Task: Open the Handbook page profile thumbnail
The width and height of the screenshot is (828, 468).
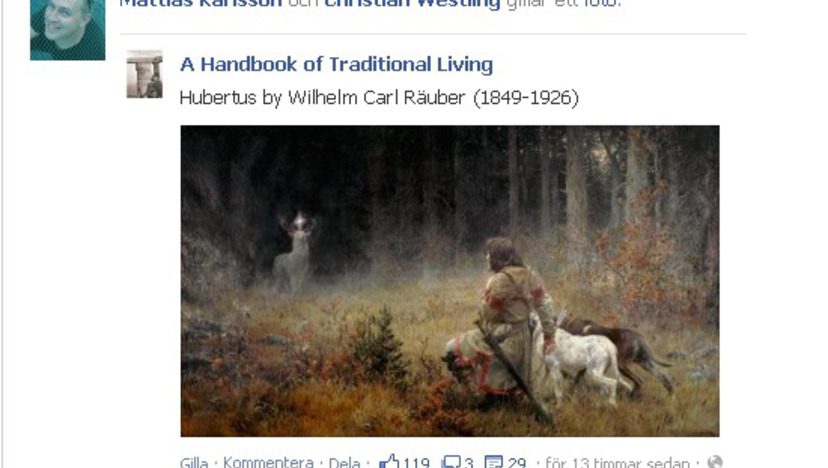Action: (145, 74)
